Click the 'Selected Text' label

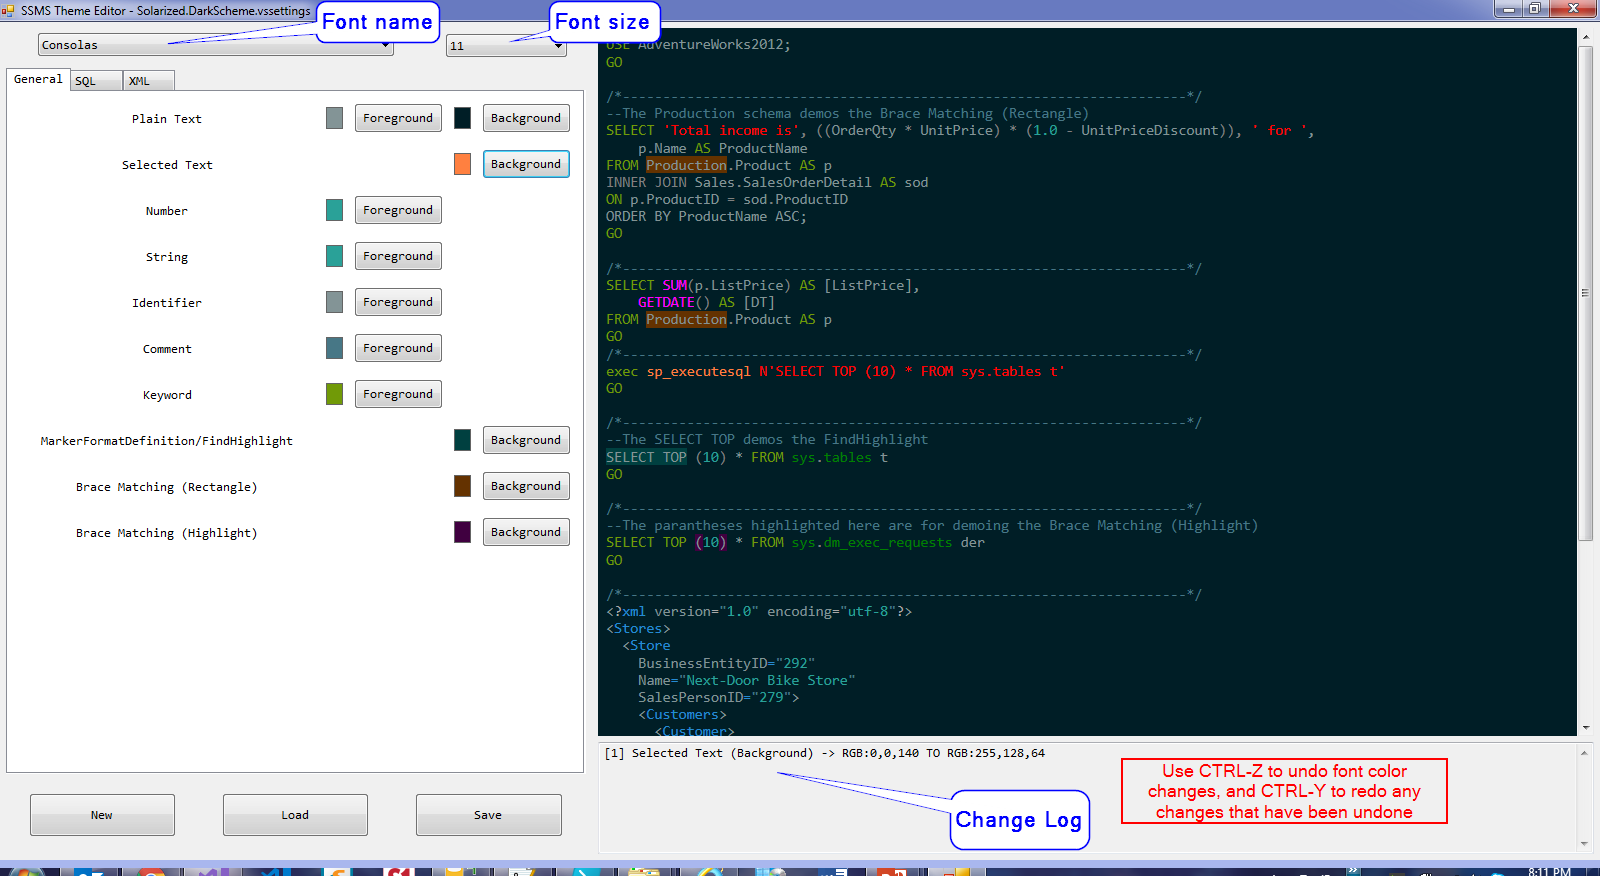(x=167, y=165)
